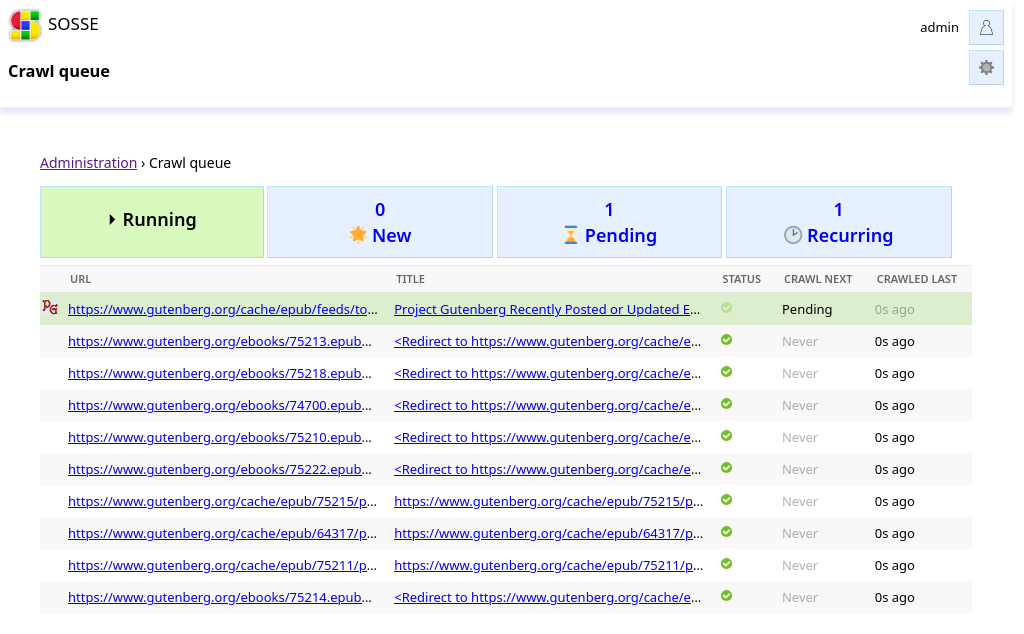The width and height of the screenshot is (1024, 634).
Task: Click the Crawl queue page heading
Action: (59, 71)
